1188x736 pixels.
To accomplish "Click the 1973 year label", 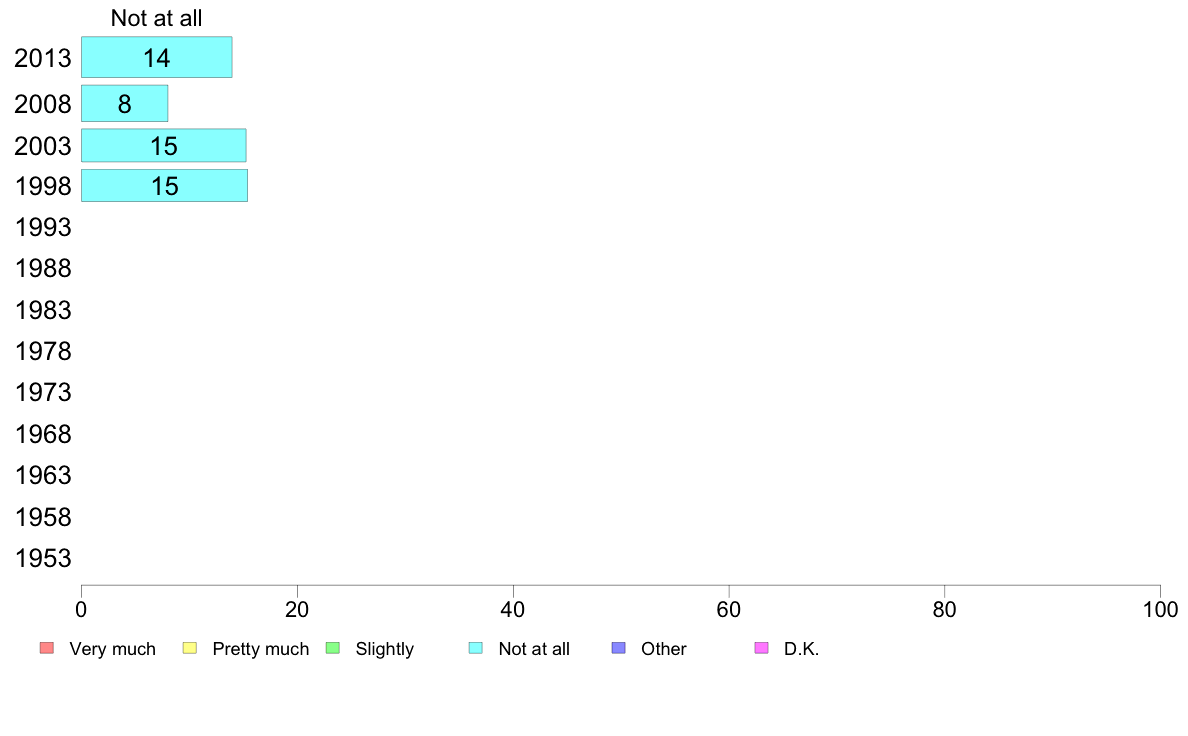I will [x=43, y=393].
